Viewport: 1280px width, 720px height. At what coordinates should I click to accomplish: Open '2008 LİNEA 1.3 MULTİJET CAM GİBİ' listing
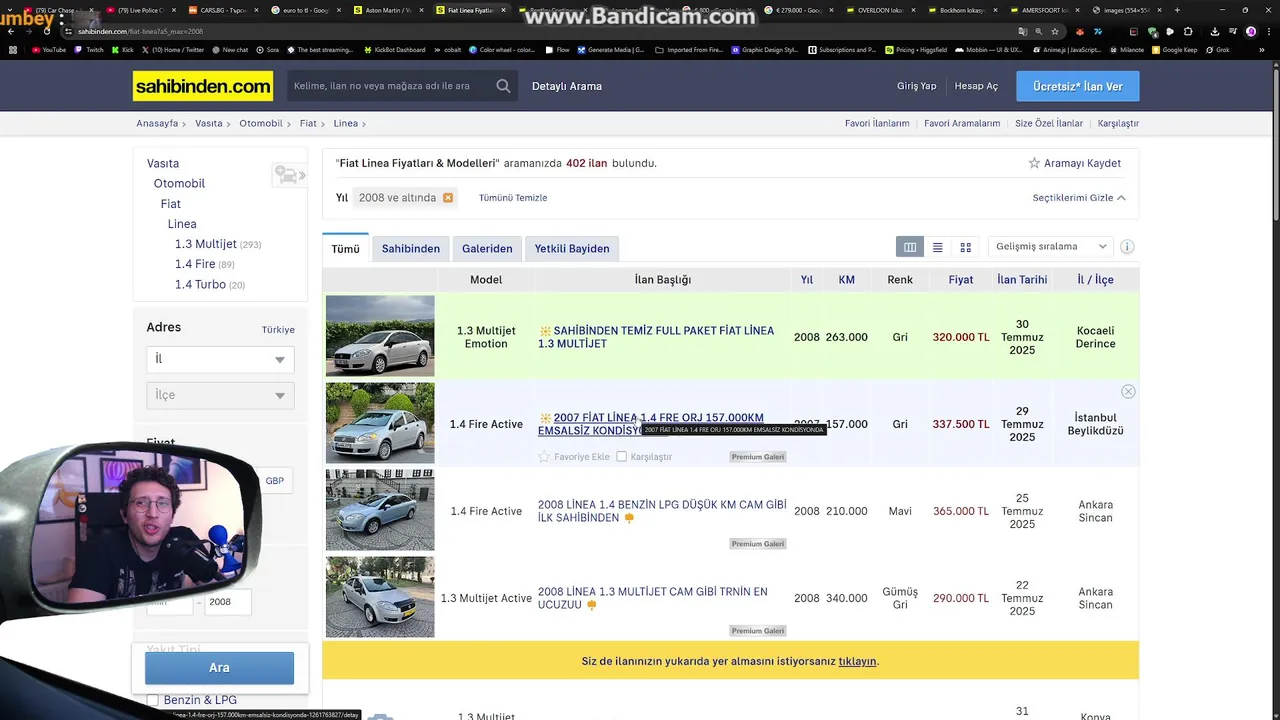[653, 598]
